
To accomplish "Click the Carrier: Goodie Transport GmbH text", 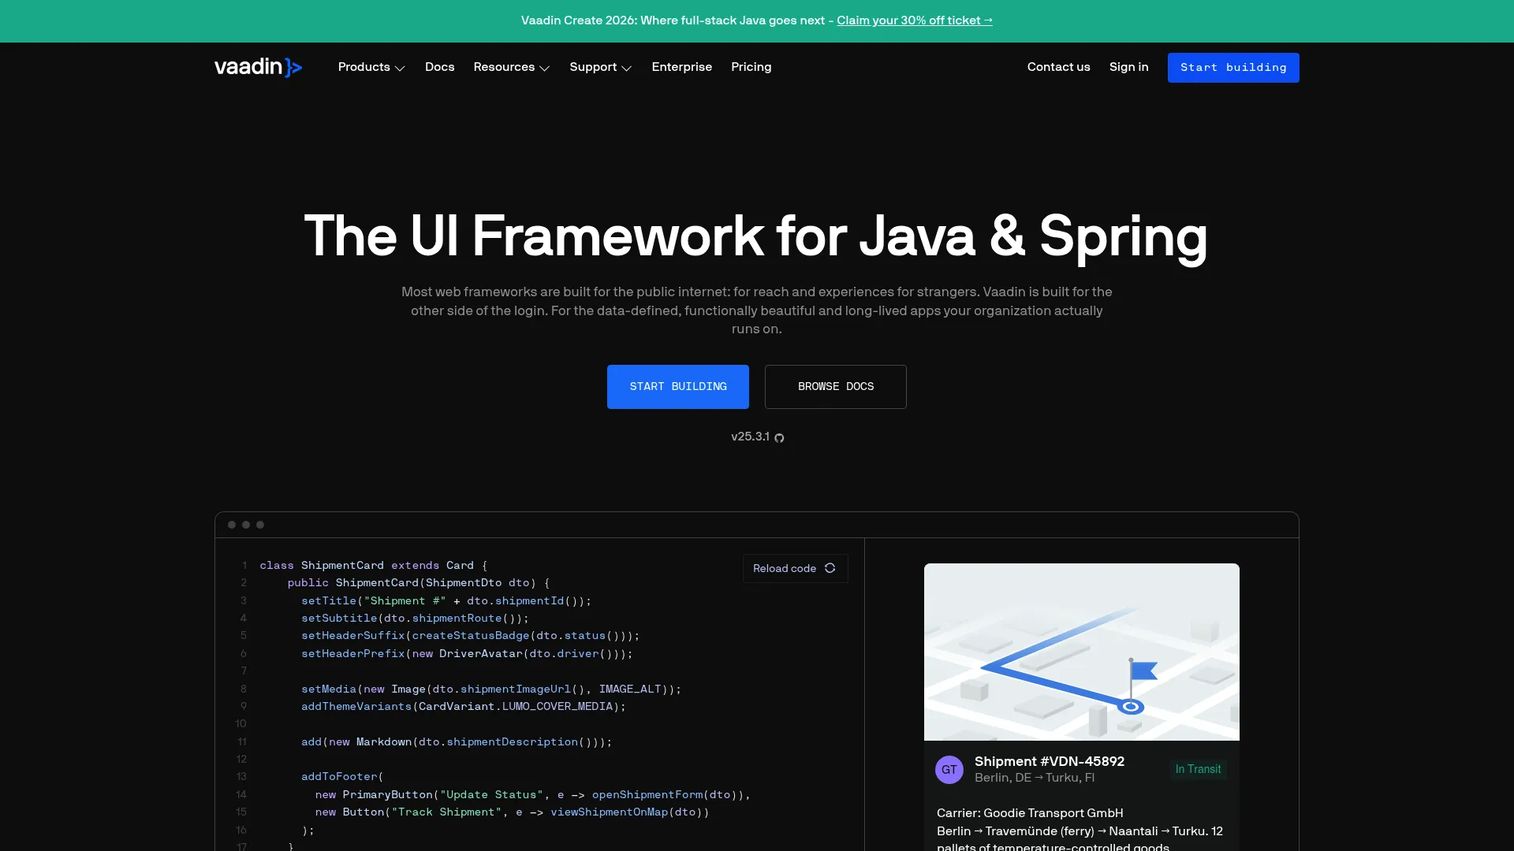I will click(1030, 813).
